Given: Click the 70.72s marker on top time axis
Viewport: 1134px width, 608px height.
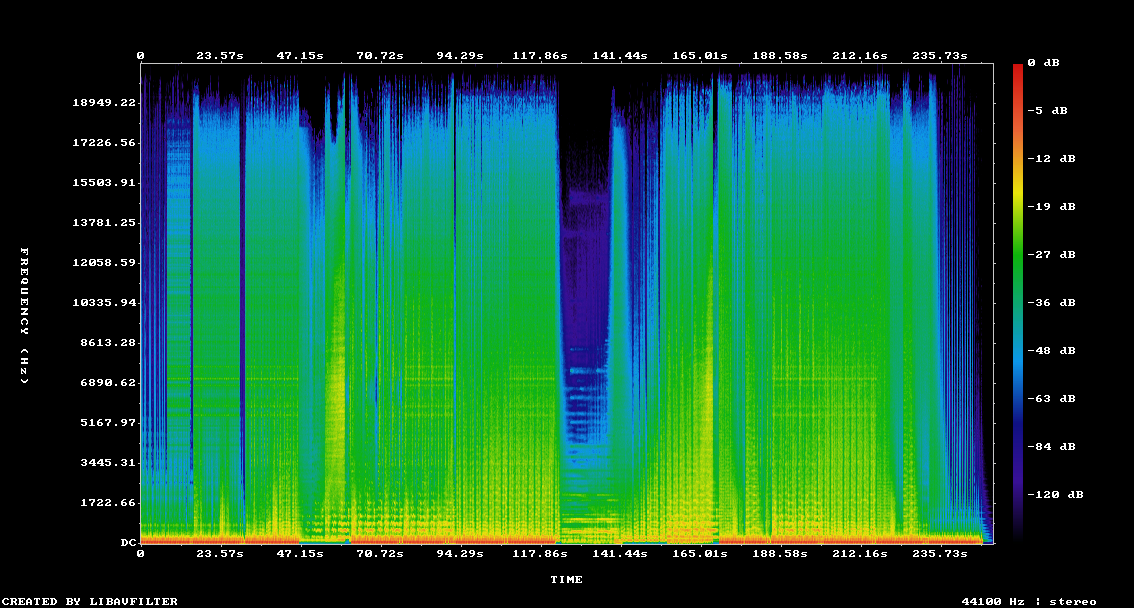Looking at the screenshot, I should point(380,56).
